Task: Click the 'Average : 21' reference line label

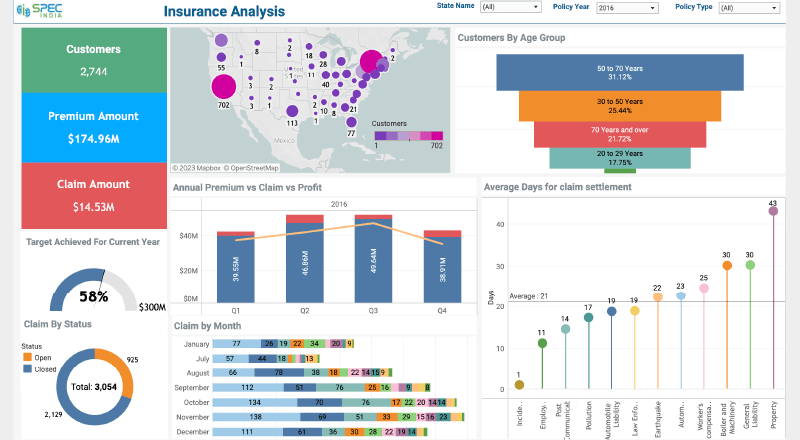Action: (529, 296)
